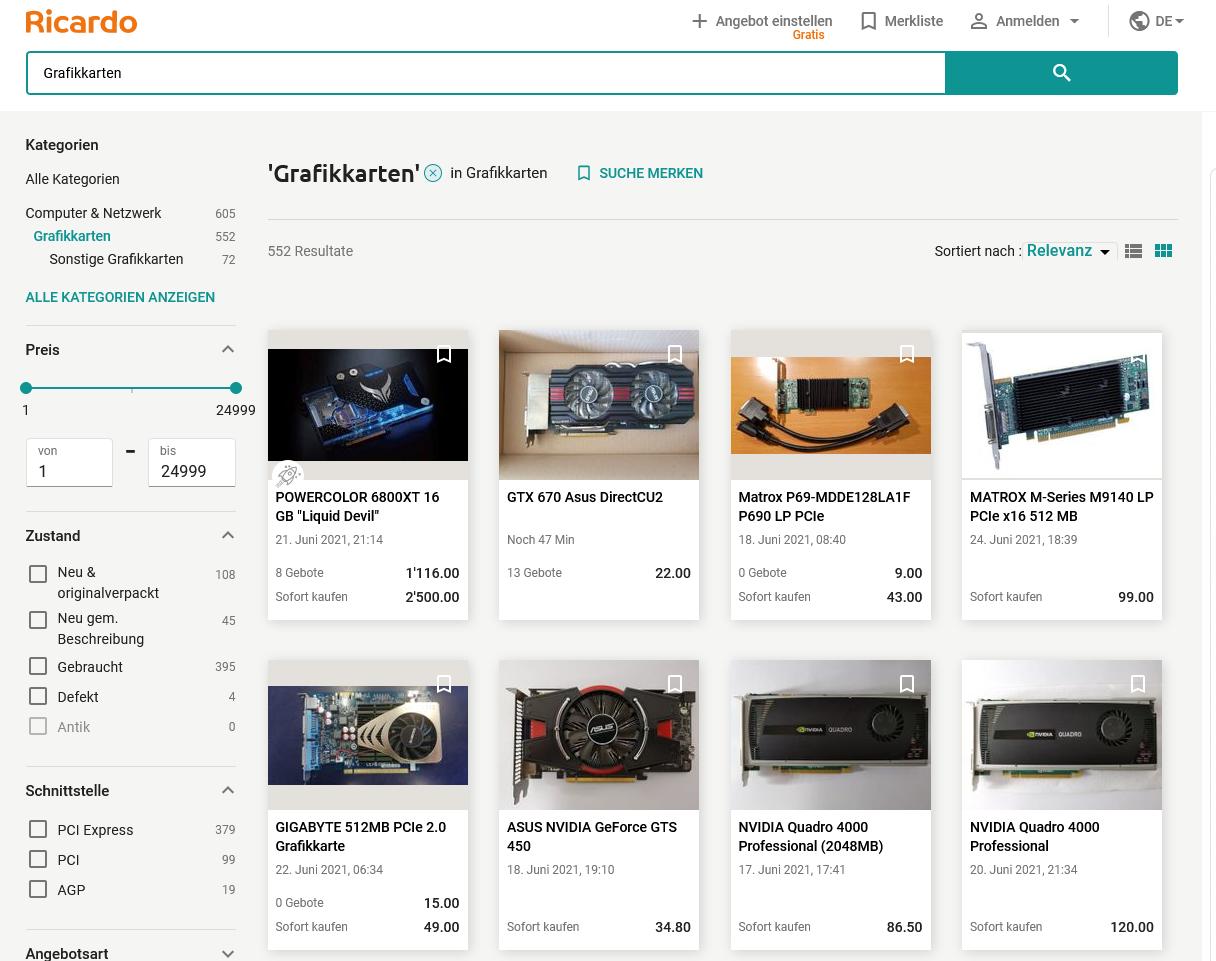Click the promoted rocket badge on POWERCOLOR listing
The width and height of the screenshot is (1216, 961).
(288, 475)
